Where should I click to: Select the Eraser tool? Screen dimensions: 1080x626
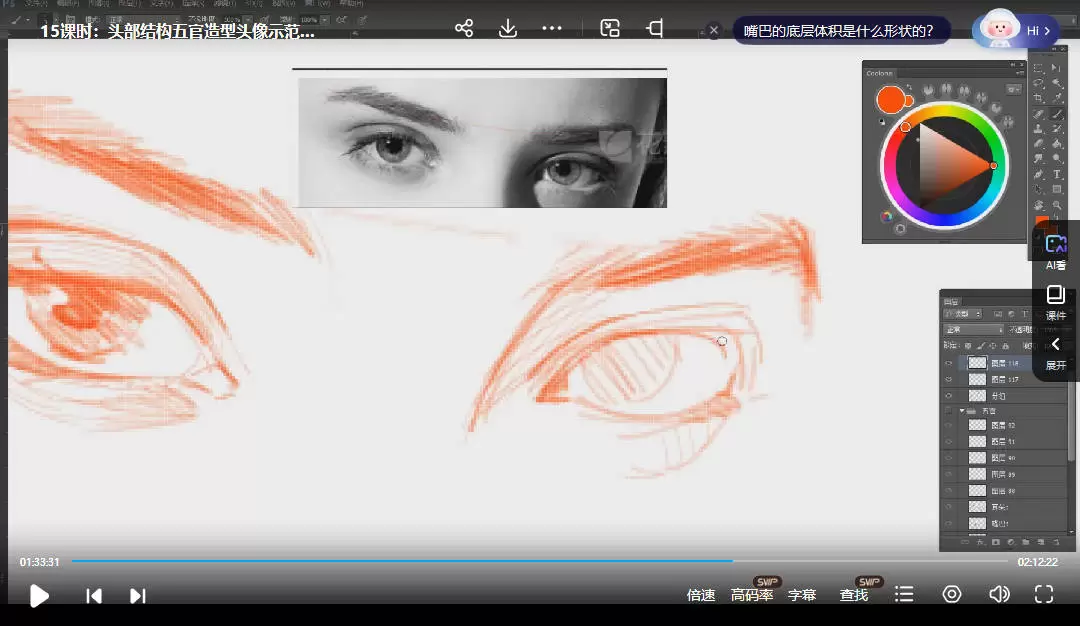click(x=1038, y=145)
